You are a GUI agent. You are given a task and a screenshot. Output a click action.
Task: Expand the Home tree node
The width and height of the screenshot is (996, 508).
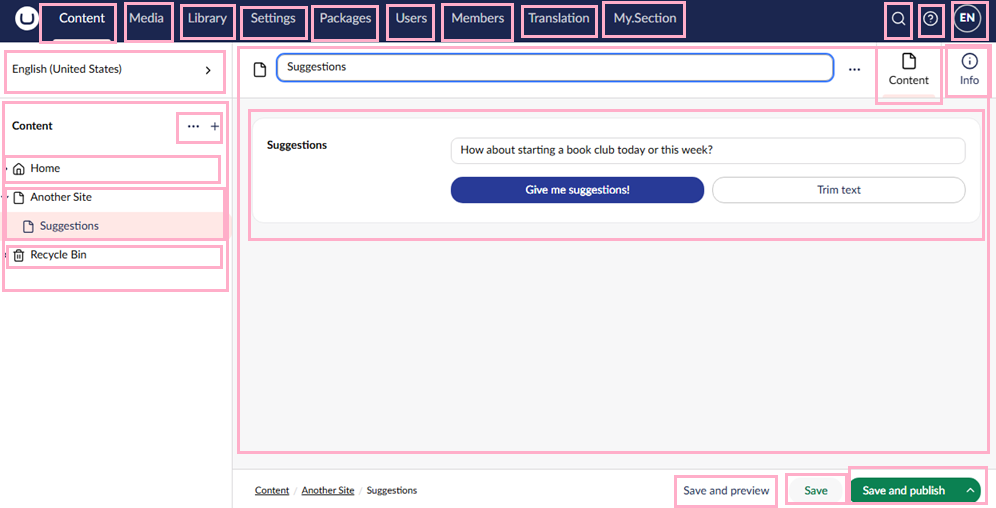[6, 169]
